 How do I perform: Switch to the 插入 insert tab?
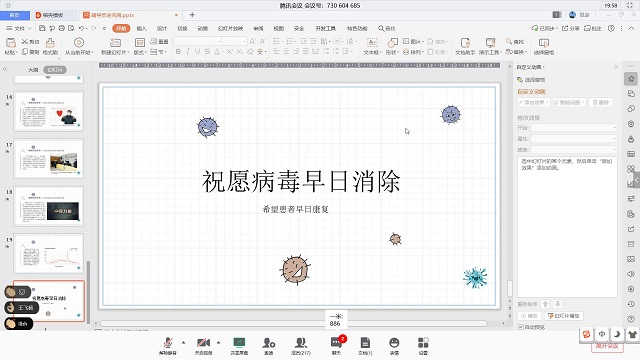(141, 28)
